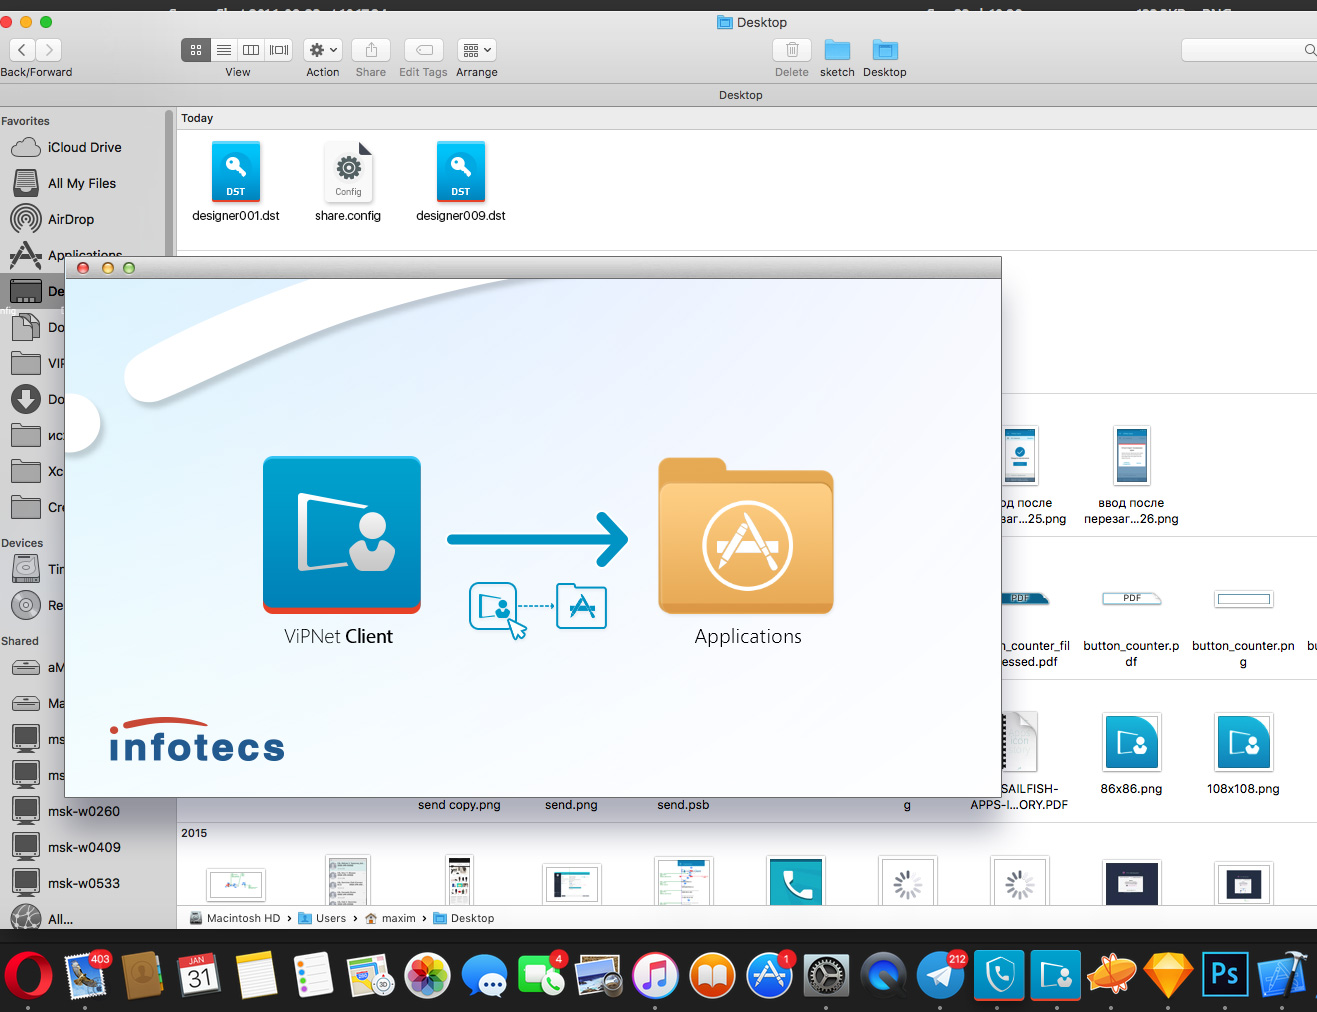The height and width of the screenshot is (1012, 1317).
Task: Open ViPNet shield app in Dock
Action: coord(999,975)
